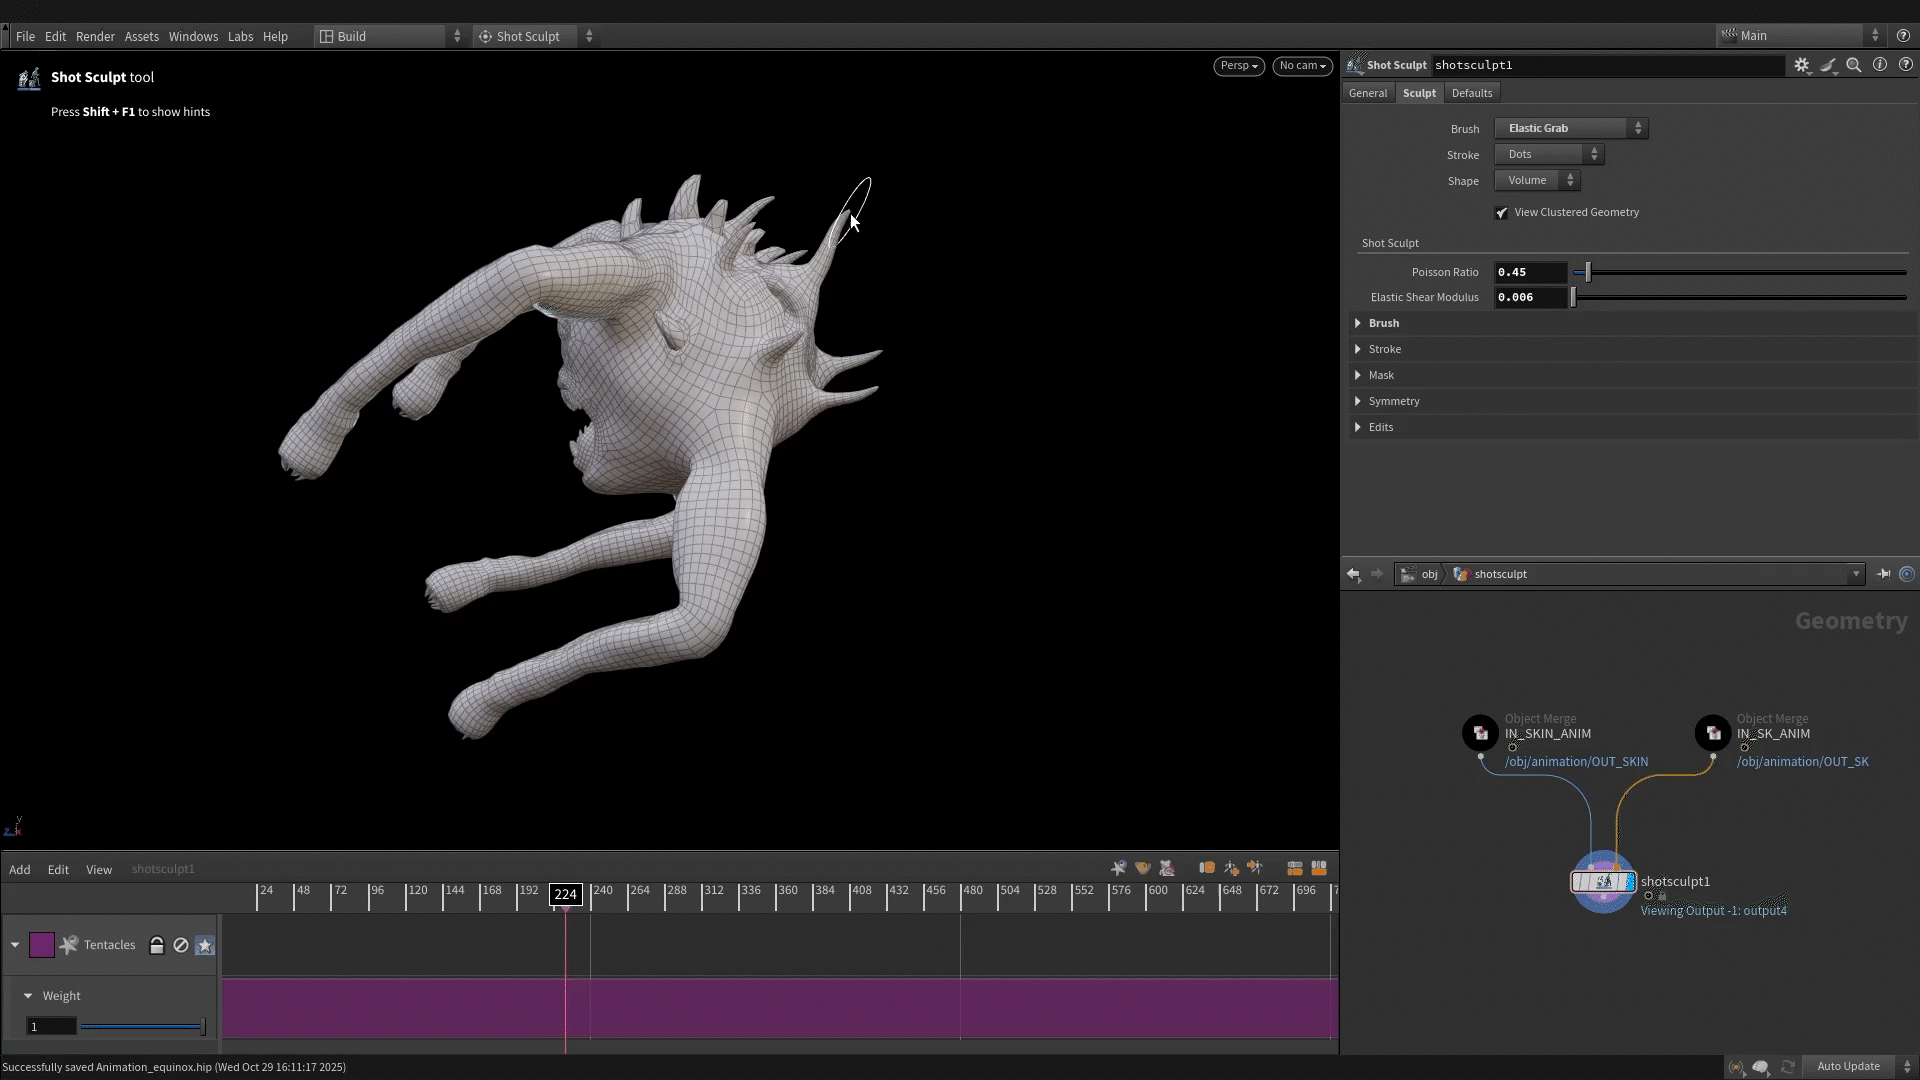Click the pin icon in network path bar
Image resolution: width=1920 pixels, height=1080 pixels.
coord(1883,574)
